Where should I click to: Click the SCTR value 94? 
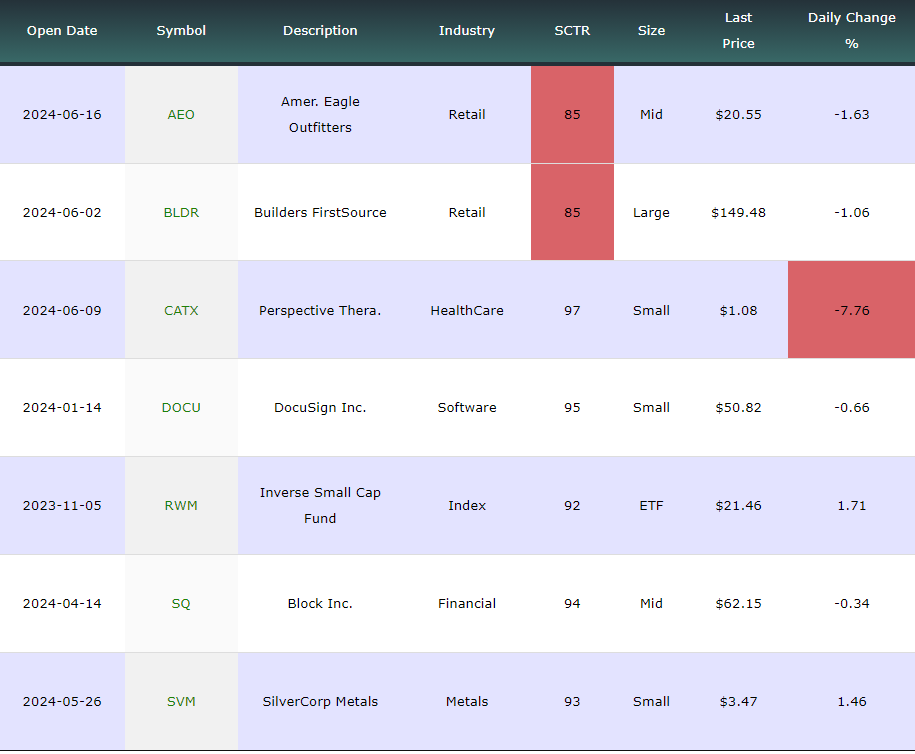pos(572,603)
